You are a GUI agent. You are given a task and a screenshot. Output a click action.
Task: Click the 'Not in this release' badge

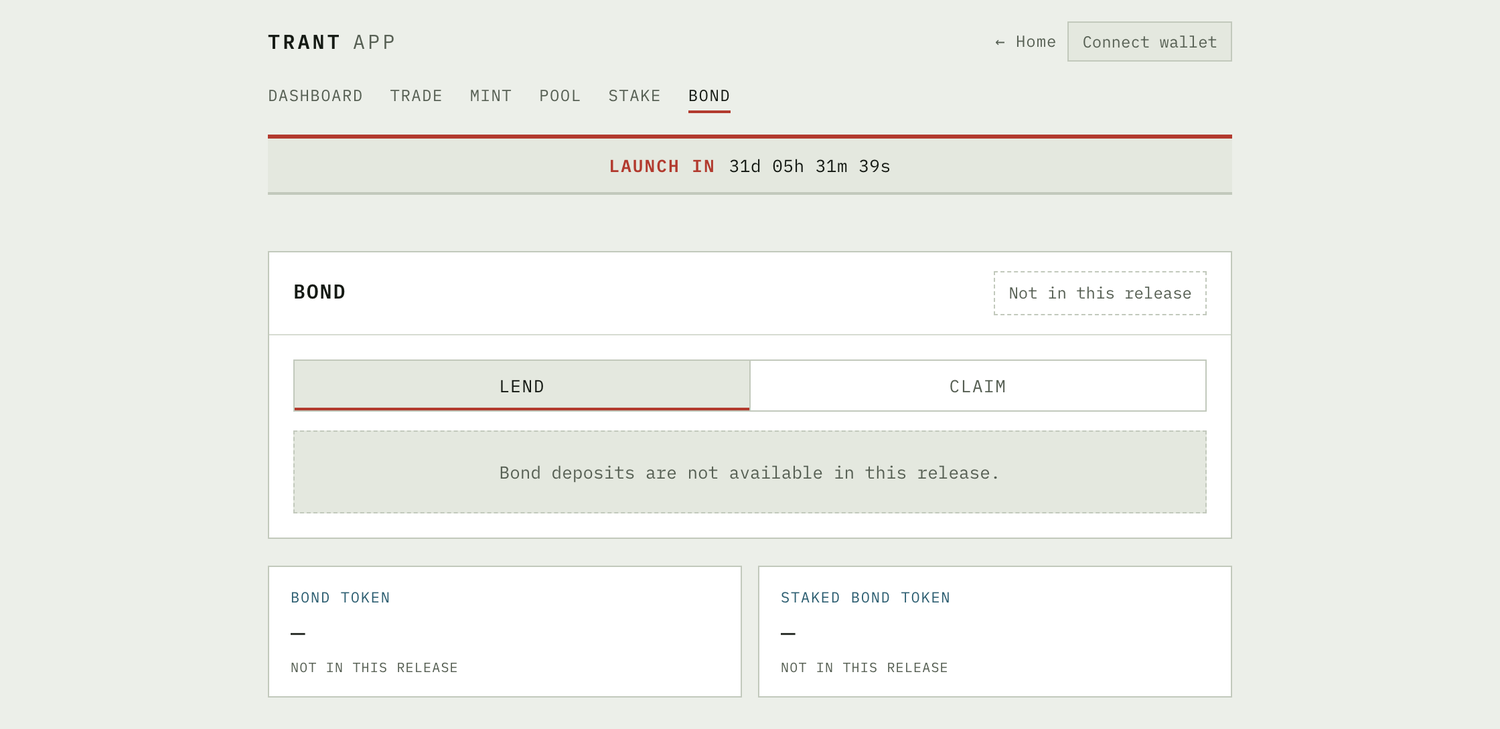(x=1100, y=293)
